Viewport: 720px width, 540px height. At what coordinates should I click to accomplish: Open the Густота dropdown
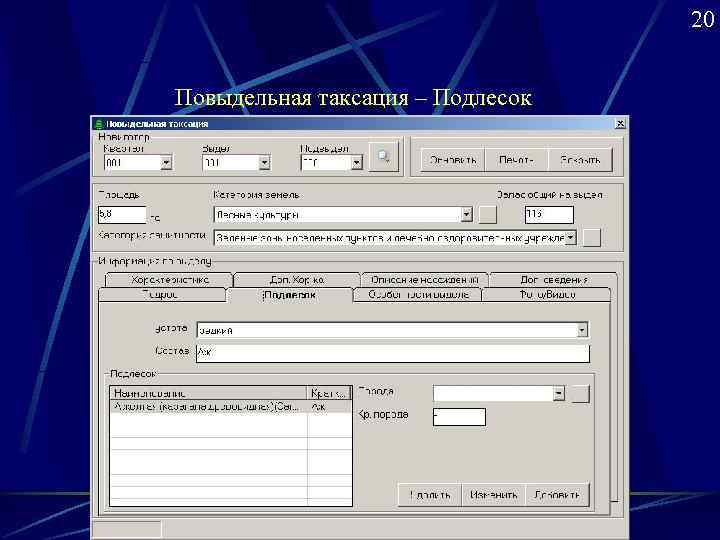pos(582,330)
